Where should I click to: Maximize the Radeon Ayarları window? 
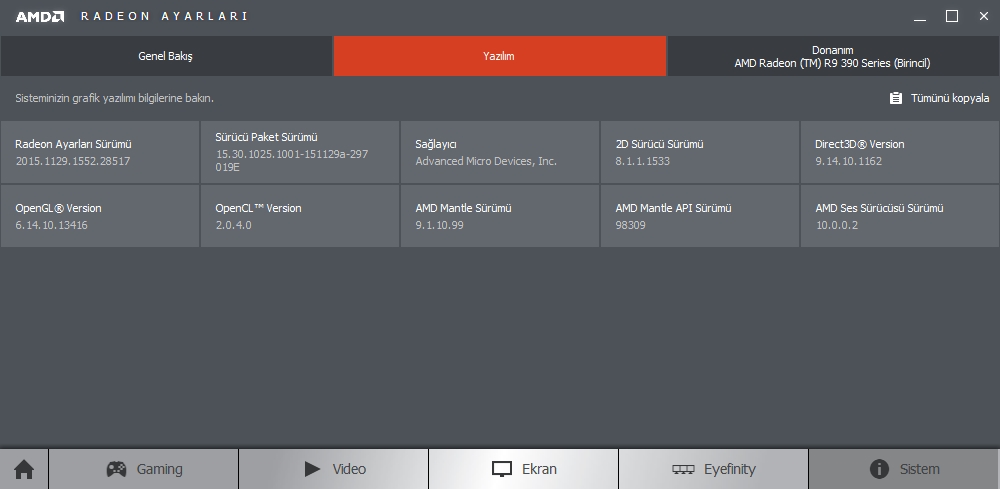pos(952,17)
